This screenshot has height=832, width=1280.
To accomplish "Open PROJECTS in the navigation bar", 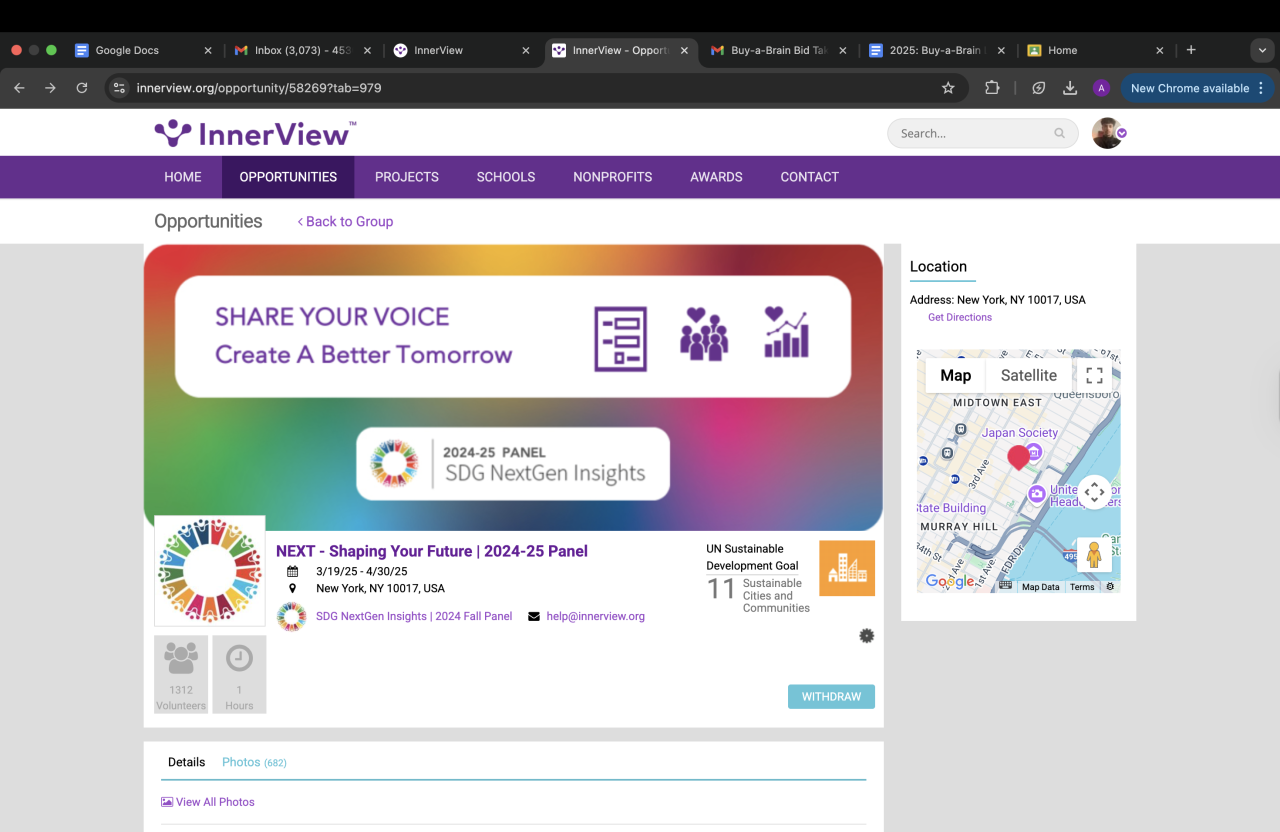I will (407, 177).
